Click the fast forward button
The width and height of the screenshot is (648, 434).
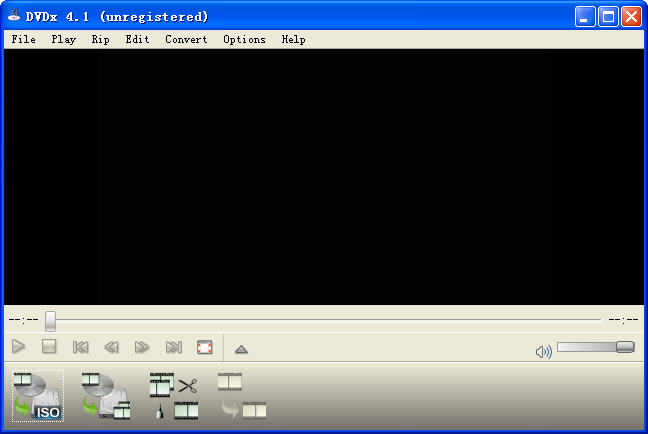coord(142,347)
